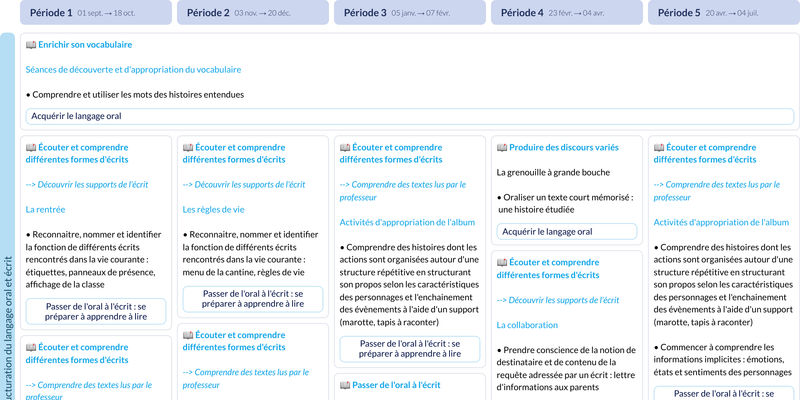Open Activités d'appropriation de l'album in Période 3
This screenshot has height=400, width=800.
pos(408,222)
